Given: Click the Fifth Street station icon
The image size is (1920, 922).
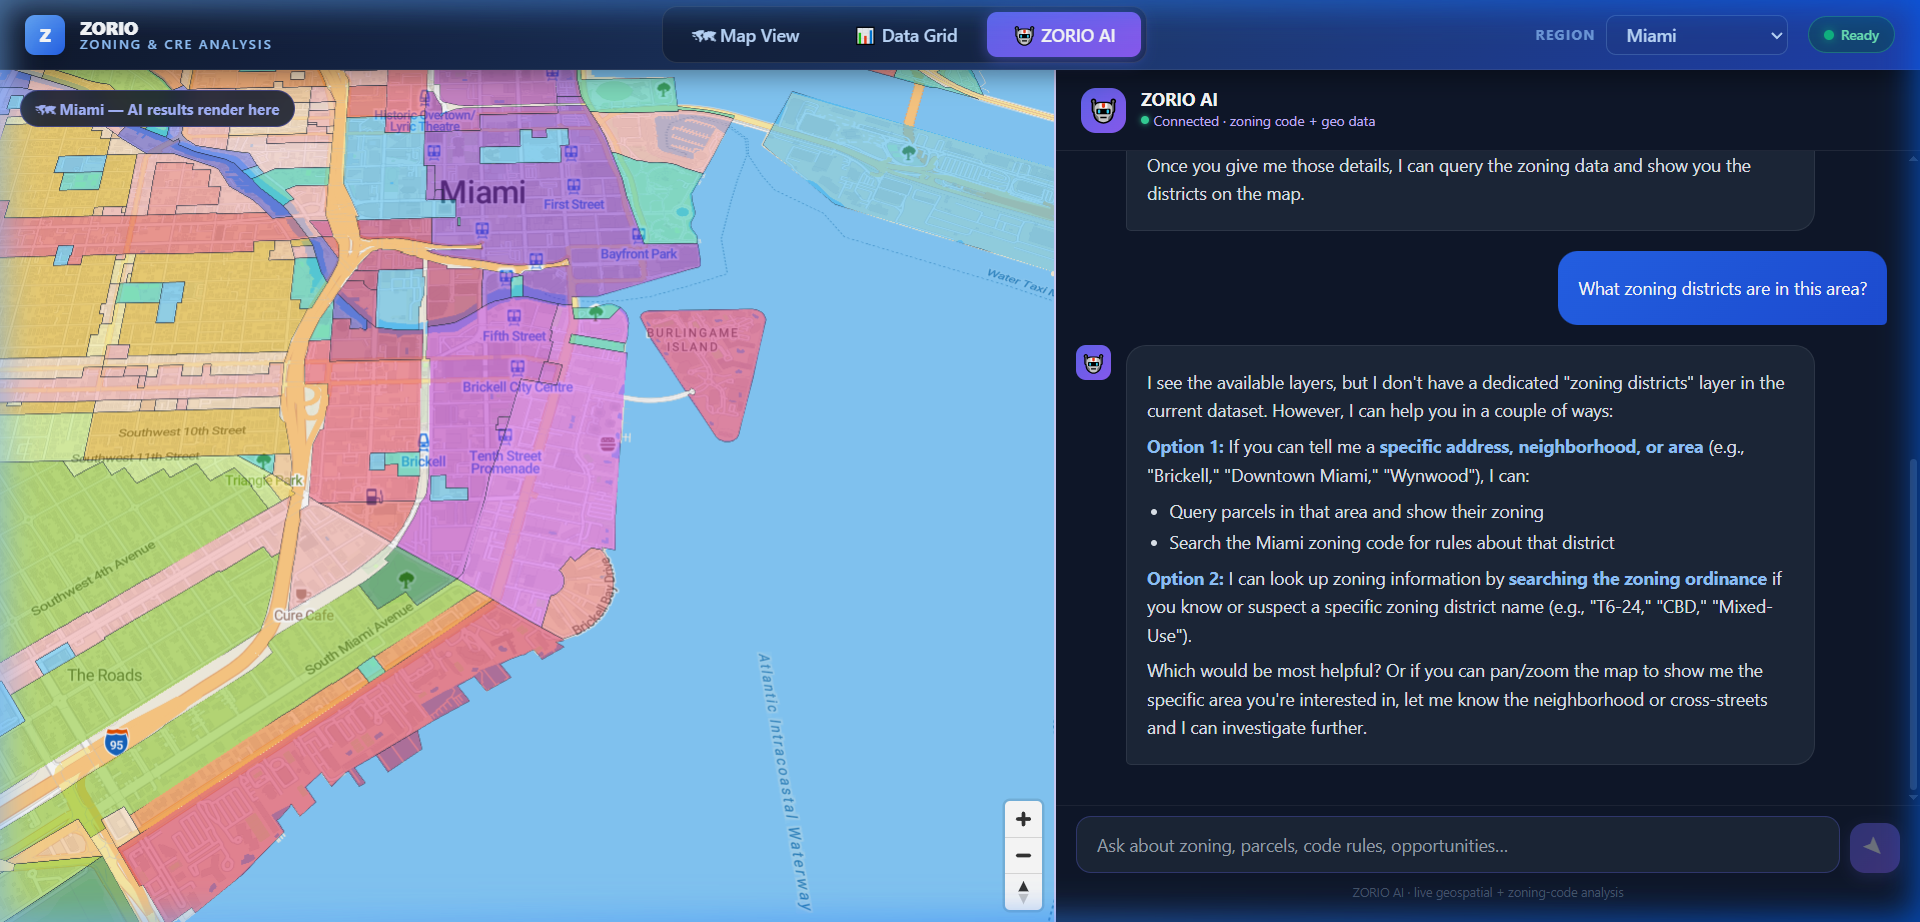Looking at the screenshot, I should point(514,317).
